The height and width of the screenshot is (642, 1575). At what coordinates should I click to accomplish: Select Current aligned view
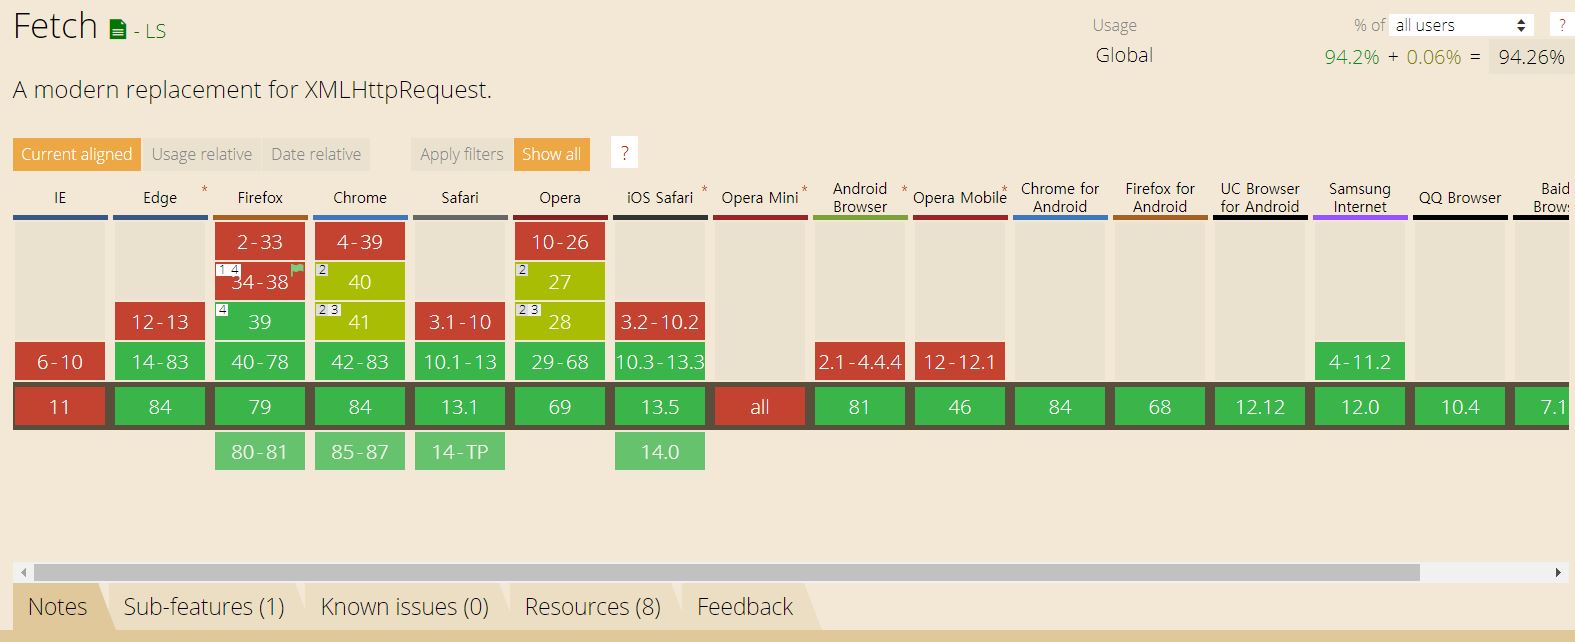pos(77,154)
